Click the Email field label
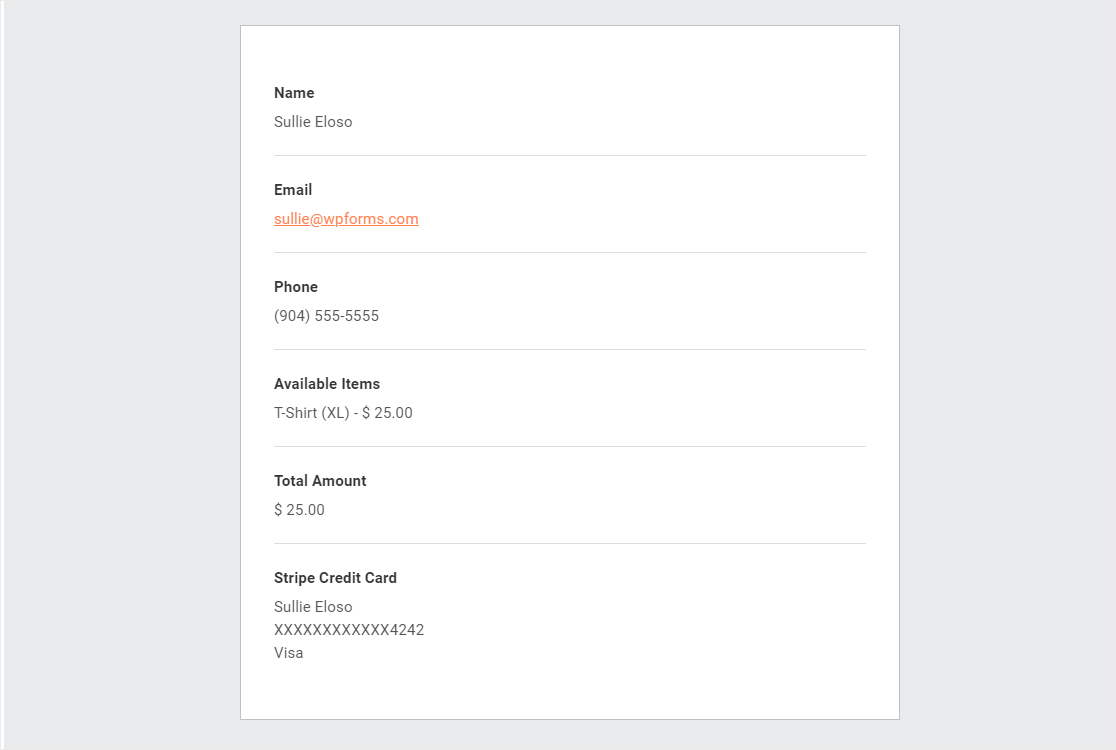This screenshot has height=750, width=1116. point(293,190)
